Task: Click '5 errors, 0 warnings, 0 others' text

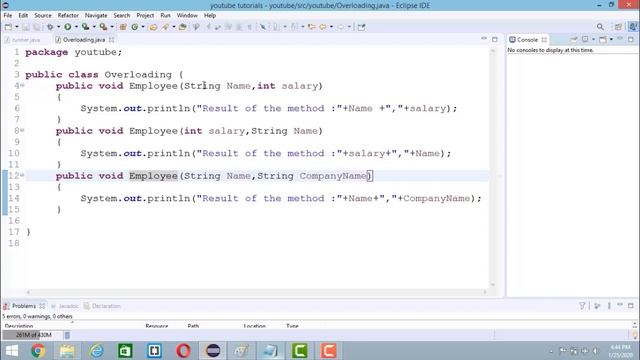Action: 37,316
